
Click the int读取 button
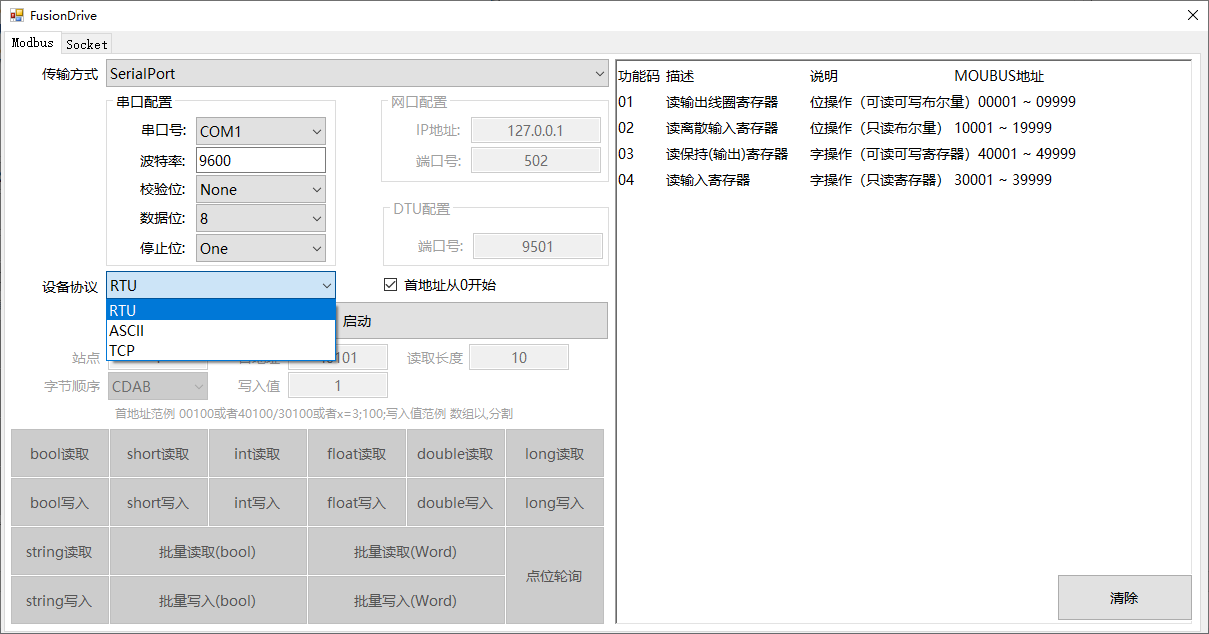[x=257, y=453]
